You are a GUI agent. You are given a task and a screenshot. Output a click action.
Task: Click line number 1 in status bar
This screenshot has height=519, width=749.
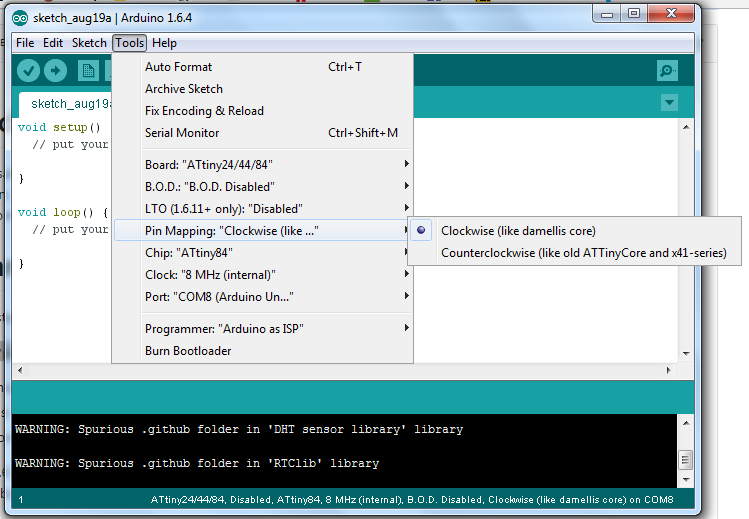point(21,500)
